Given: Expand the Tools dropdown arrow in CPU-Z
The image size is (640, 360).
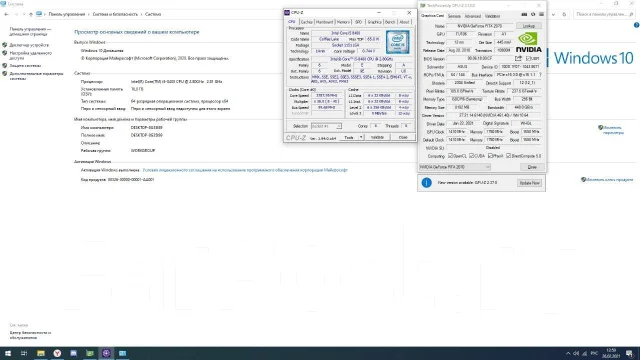Looking at the screenshot, I should (x=361, y=138).
